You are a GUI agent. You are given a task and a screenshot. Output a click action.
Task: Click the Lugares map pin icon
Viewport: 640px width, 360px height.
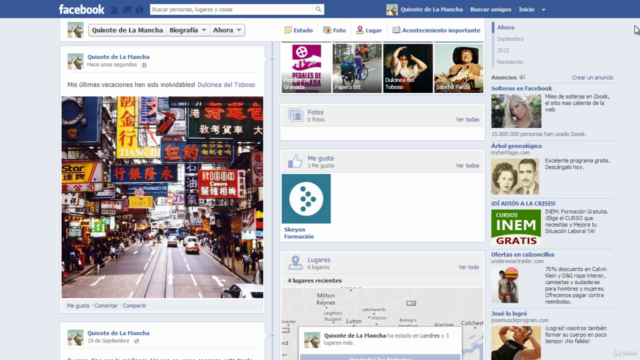click(295, 263)
